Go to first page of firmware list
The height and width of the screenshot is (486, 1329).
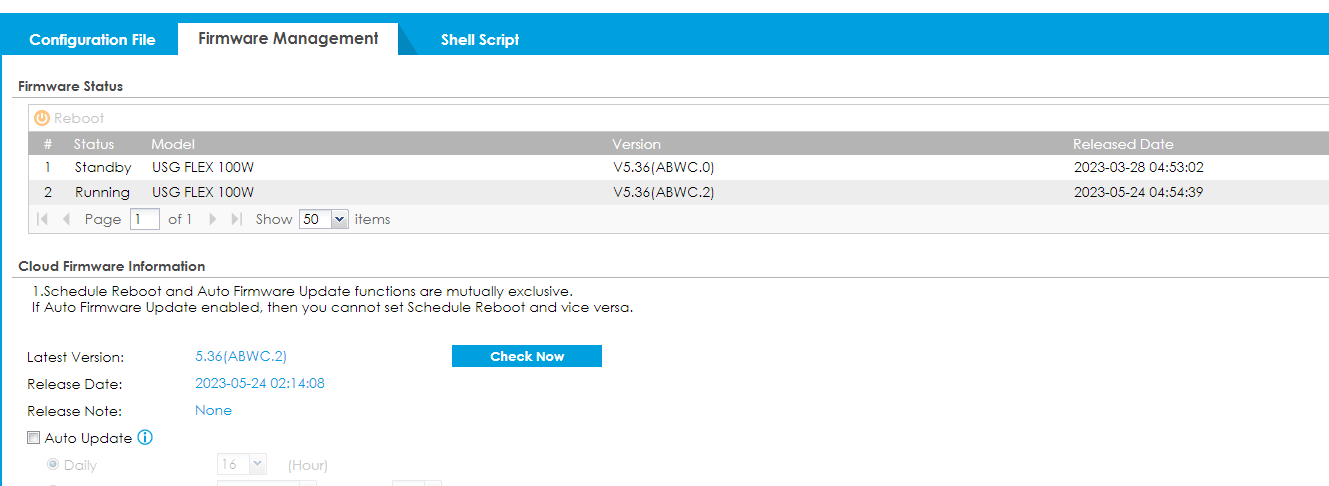pos(43,219)
